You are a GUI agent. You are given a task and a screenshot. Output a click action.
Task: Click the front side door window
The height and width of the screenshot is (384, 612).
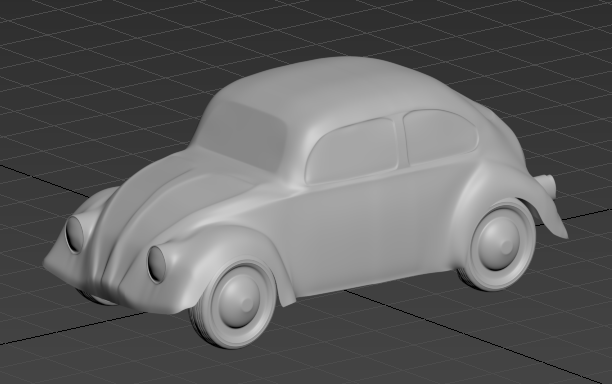coord(352,151)
